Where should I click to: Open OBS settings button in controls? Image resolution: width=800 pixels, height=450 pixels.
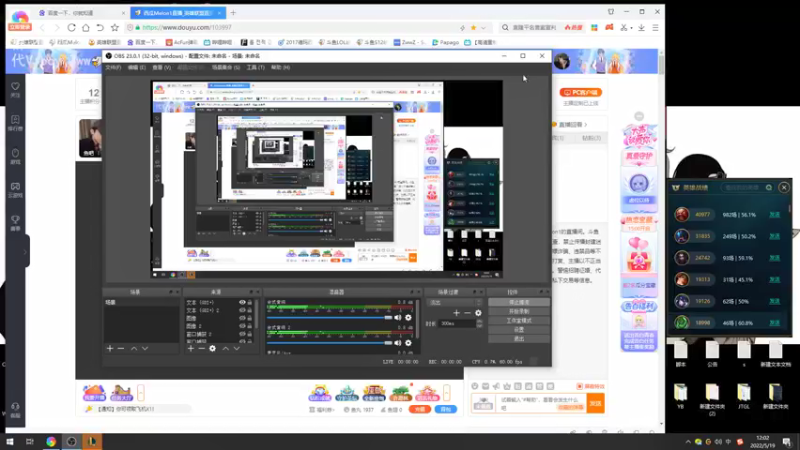tap(519, 330)
